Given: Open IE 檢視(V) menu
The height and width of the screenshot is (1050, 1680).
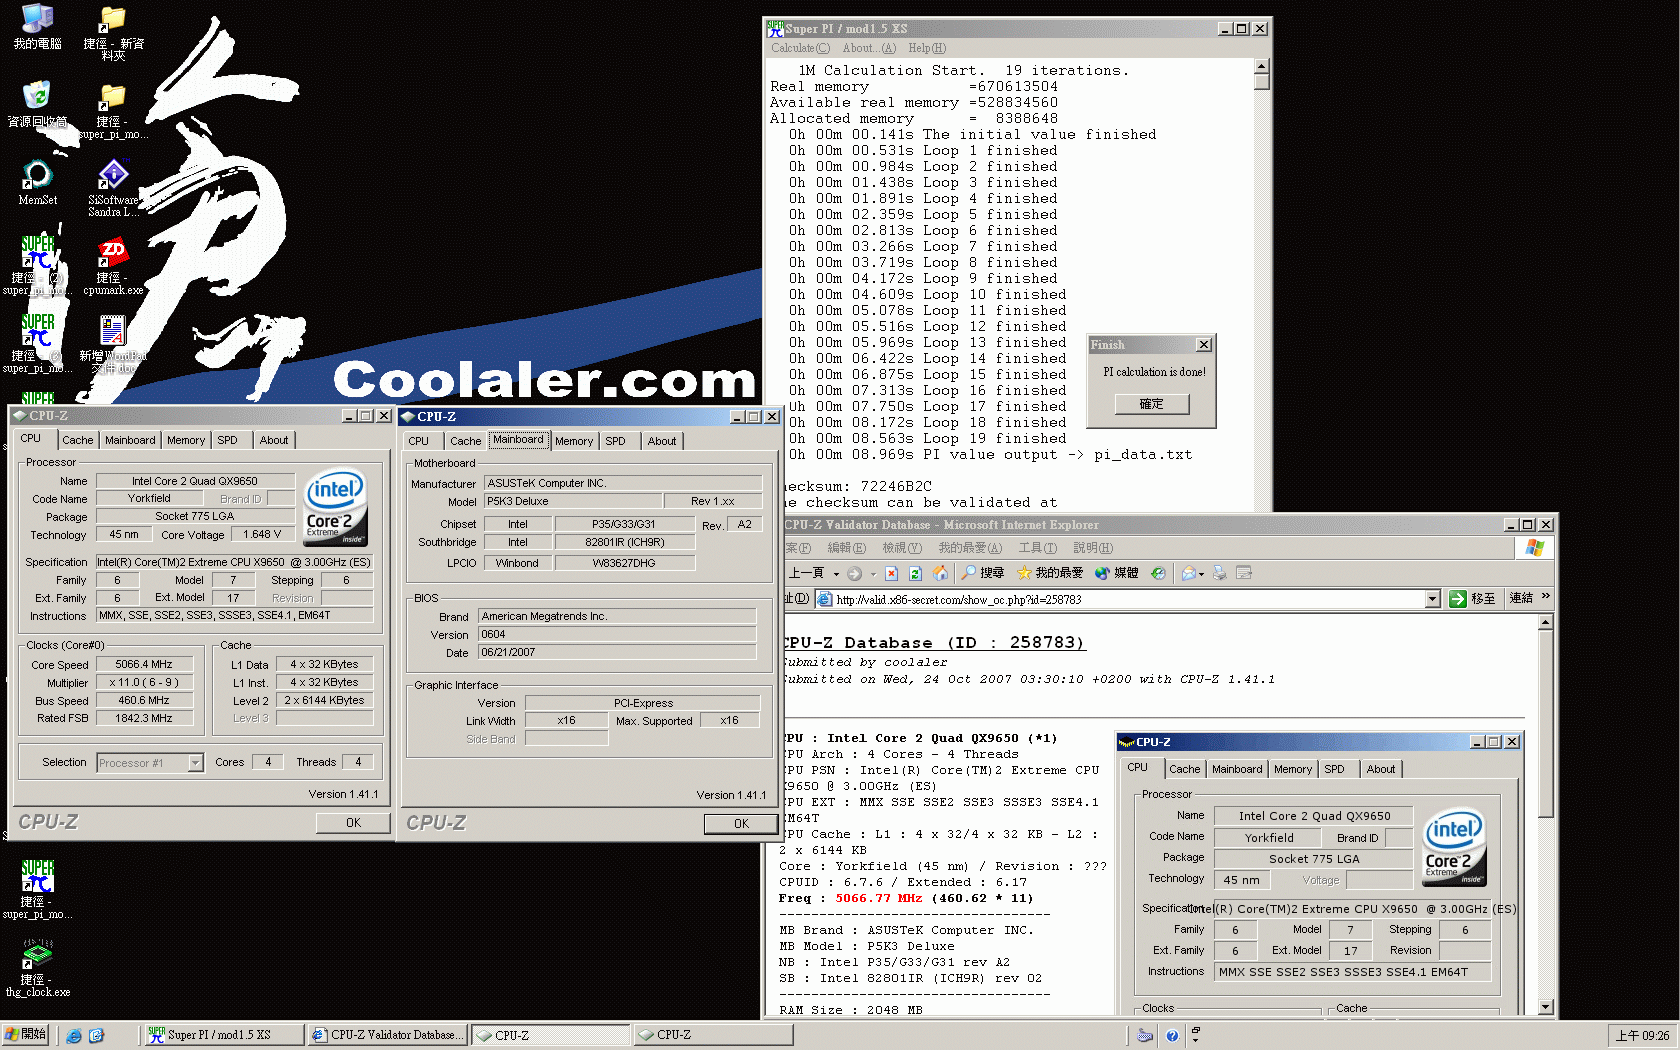Looking at the screenshot, I should coord(901,548).
